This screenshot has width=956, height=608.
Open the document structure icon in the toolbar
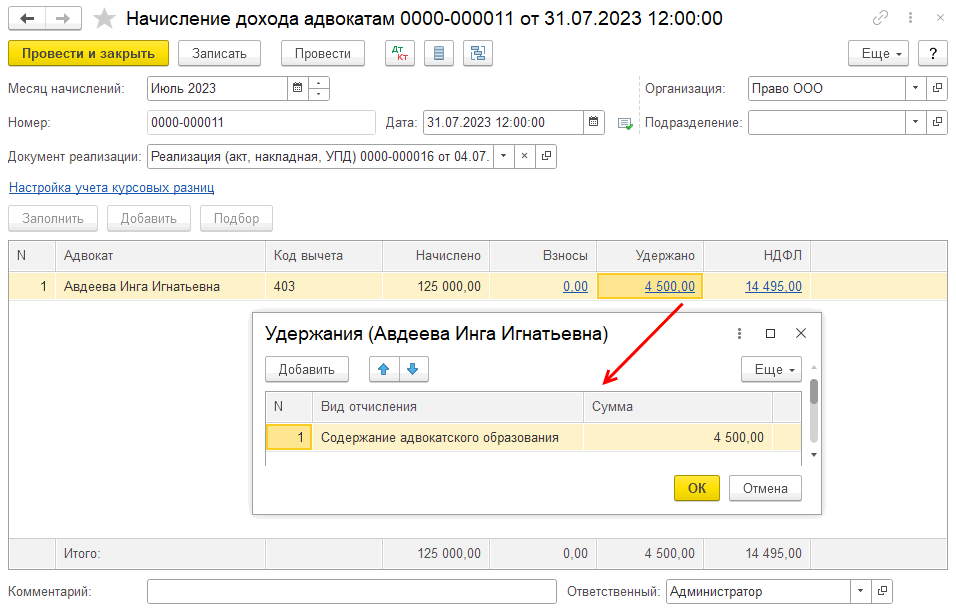[x=478, y=53]
